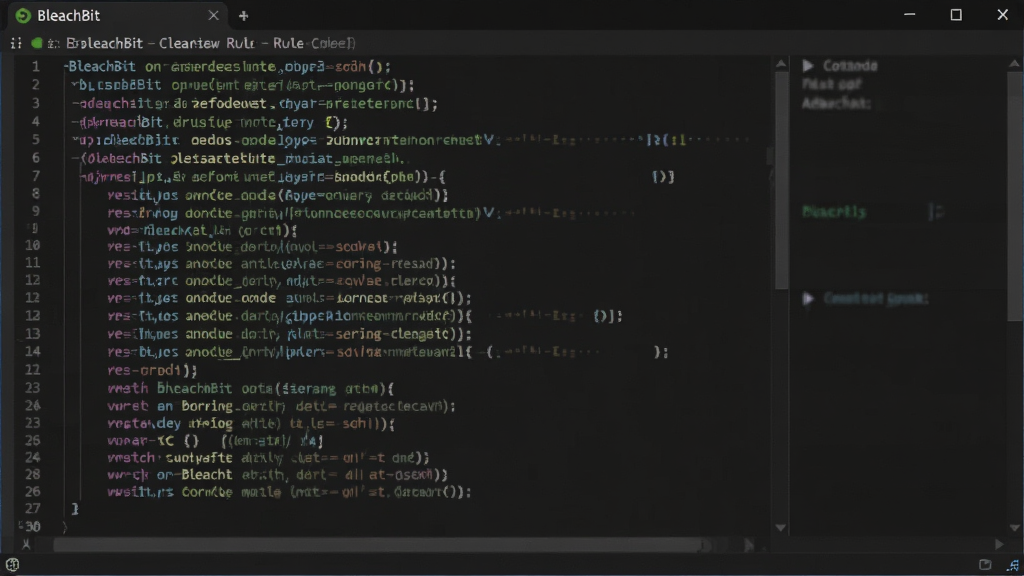Click the green dot icon in the breadcrumb bar
This screenshot has width=1024, height=576.
click(37, 43)
